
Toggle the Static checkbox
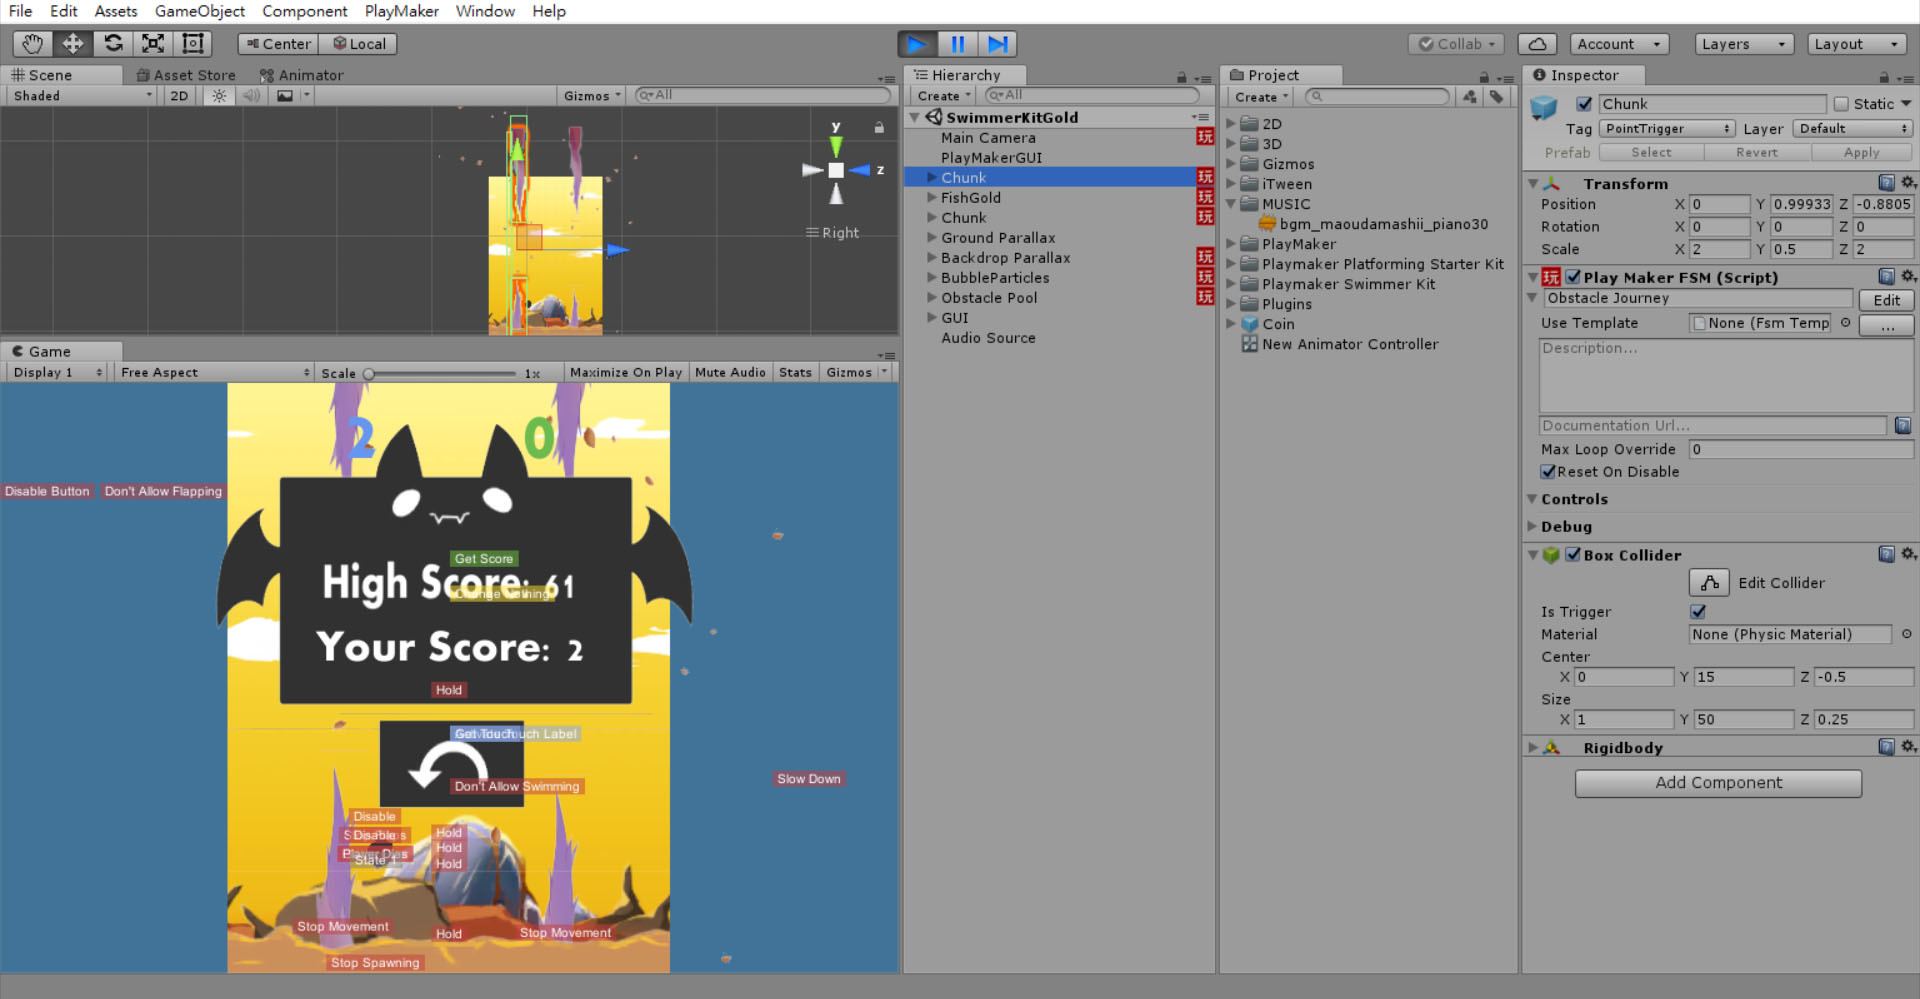[x=1841, y=104]
